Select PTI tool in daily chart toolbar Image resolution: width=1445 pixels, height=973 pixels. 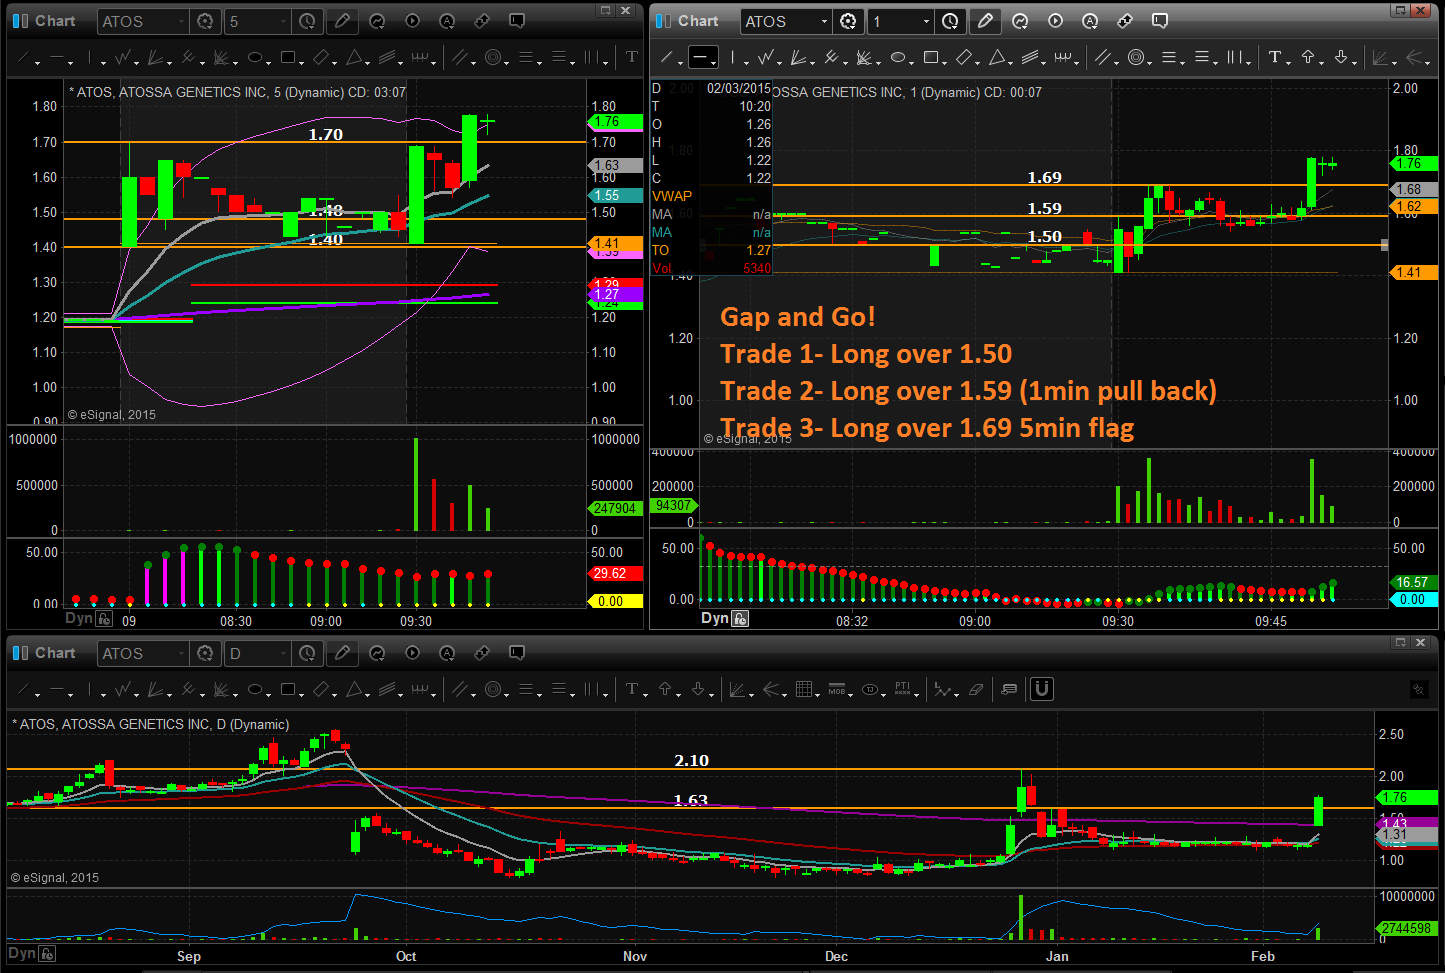pos(903,689)
